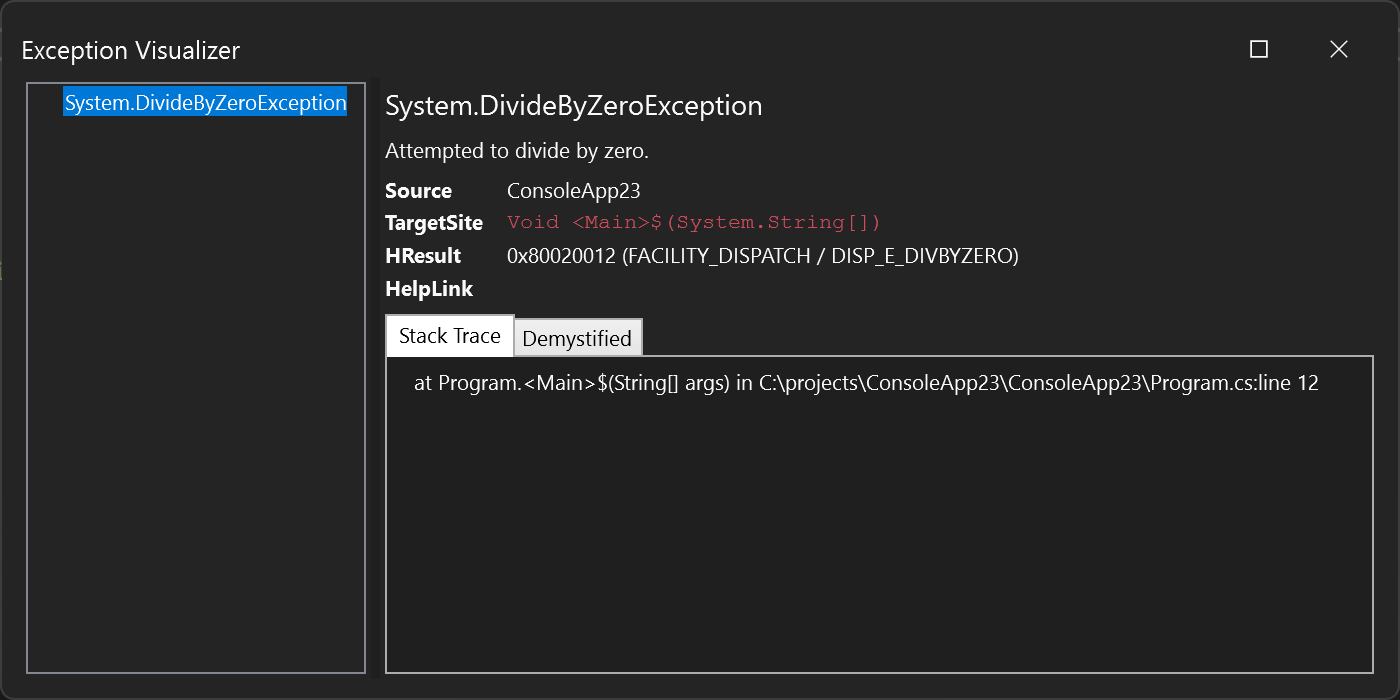Click the TargetSite field label
The height and width of the screenshot is (700, 1400).
[434, 222]
